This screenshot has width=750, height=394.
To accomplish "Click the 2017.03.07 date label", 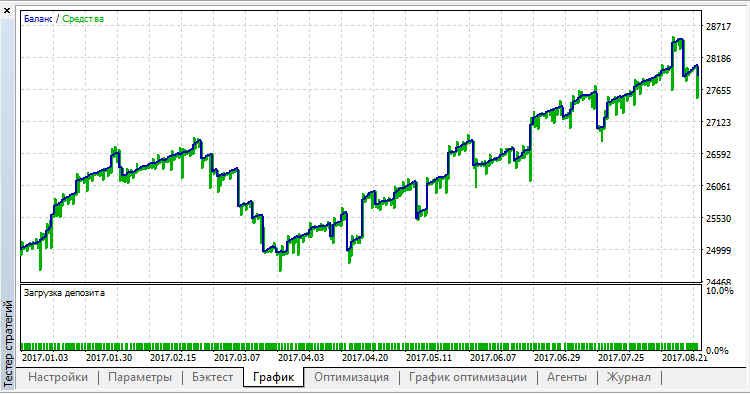I will 237,357.
